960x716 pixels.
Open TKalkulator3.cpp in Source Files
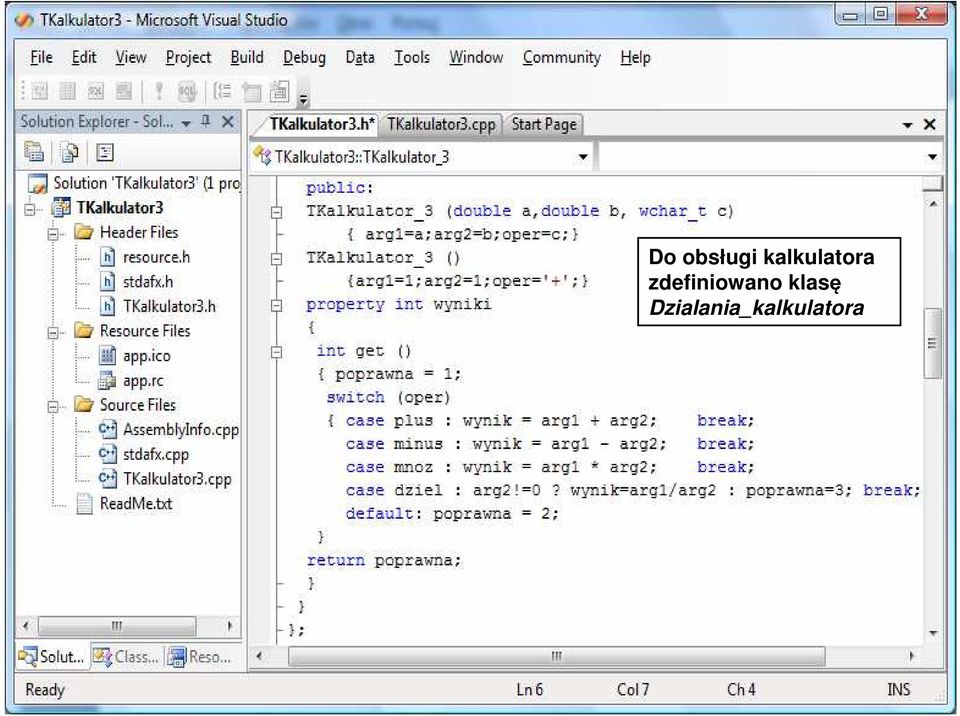click(x=177, y=479)
